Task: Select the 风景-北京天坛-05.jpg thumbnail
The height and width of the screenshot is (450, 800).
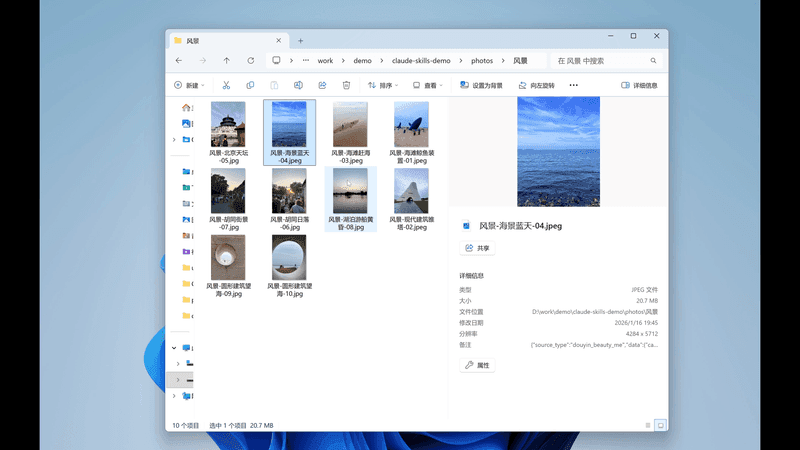Action: (228, 132)
